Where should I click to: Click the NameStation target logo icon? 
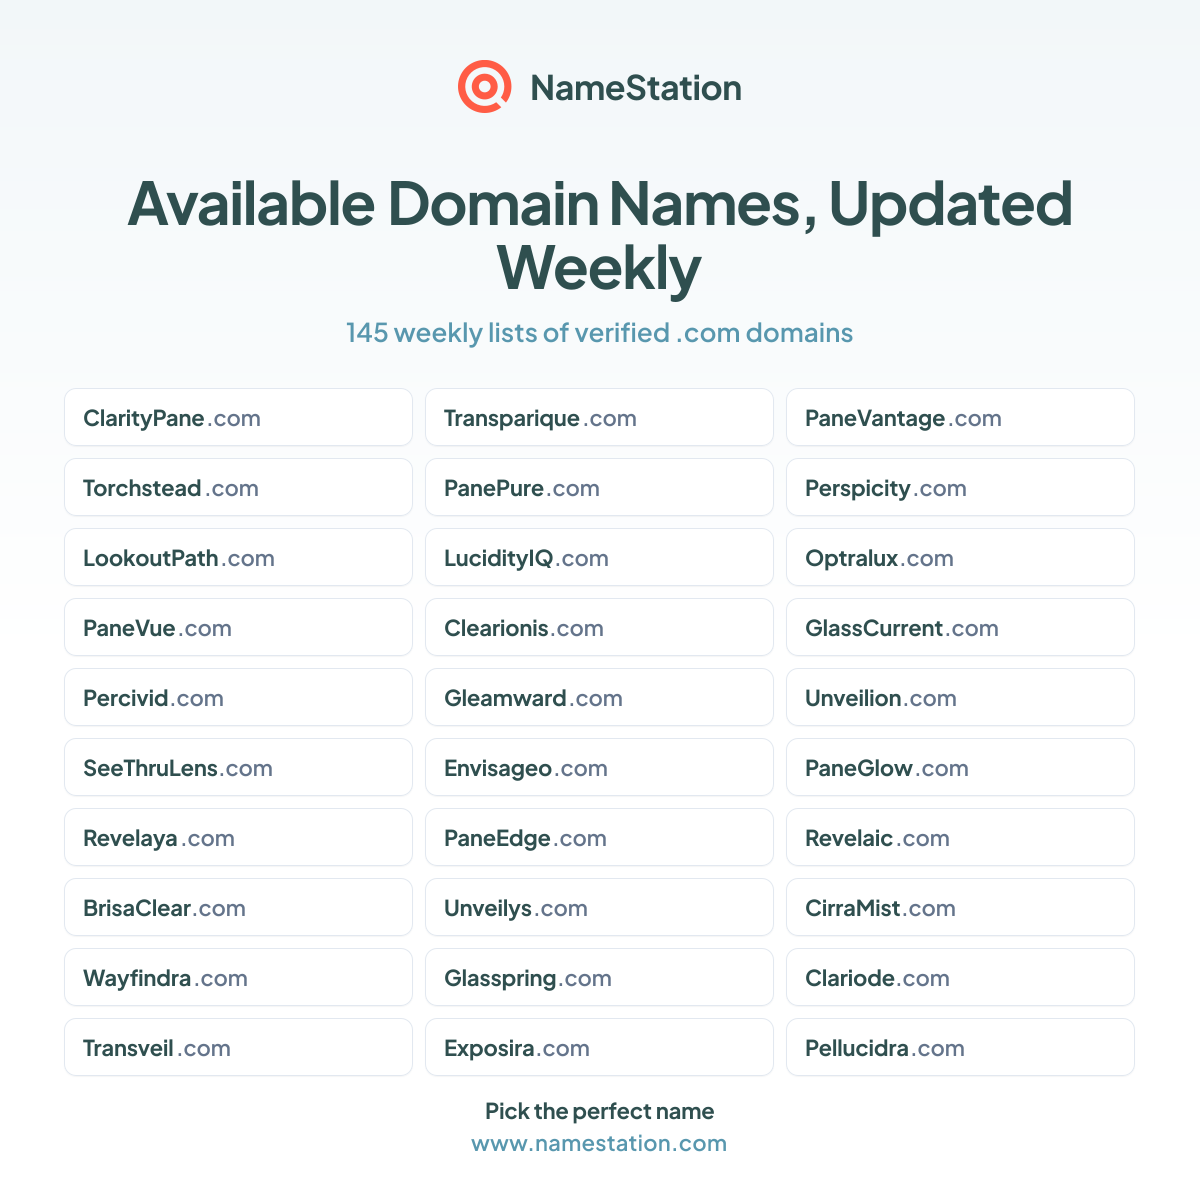tap(484, 87)
